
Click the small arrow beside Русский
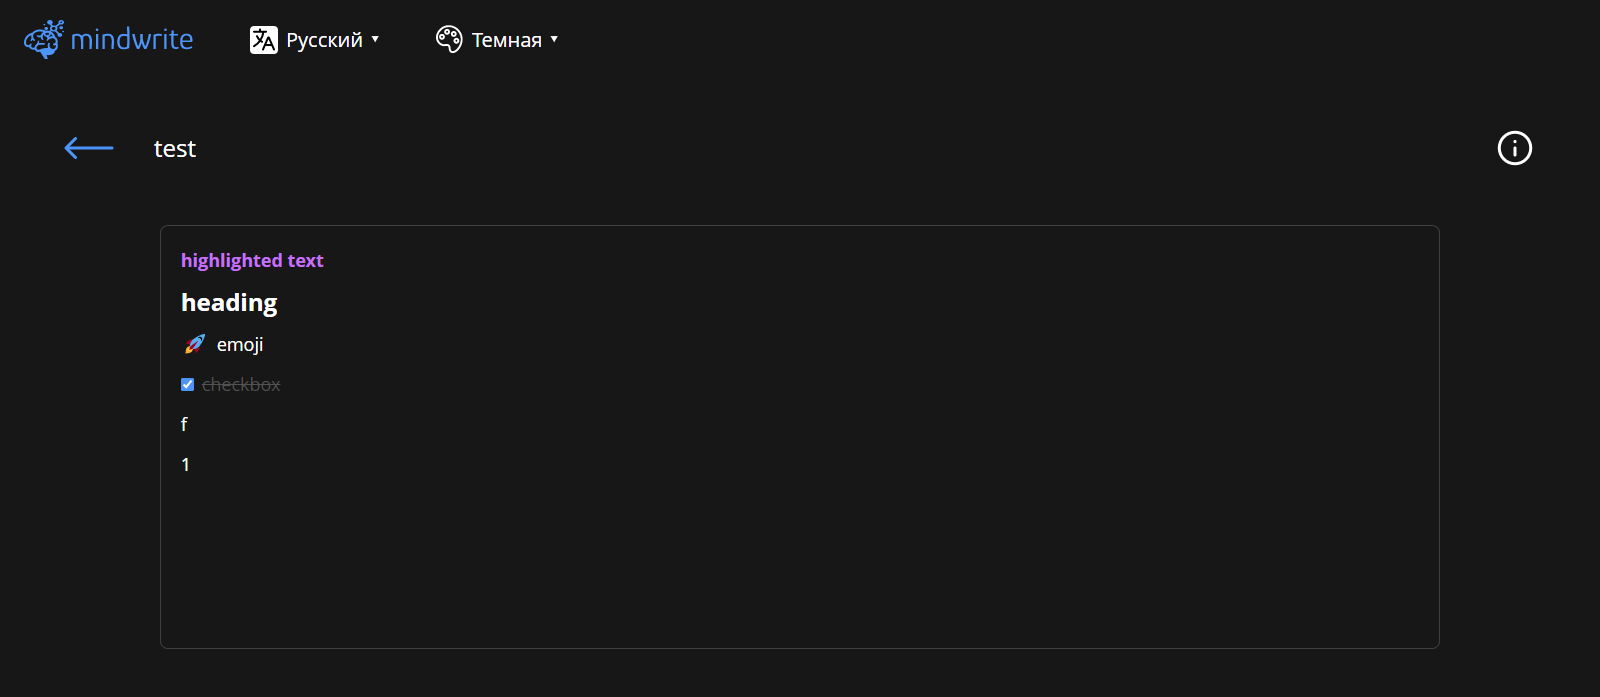pos(375,39)
